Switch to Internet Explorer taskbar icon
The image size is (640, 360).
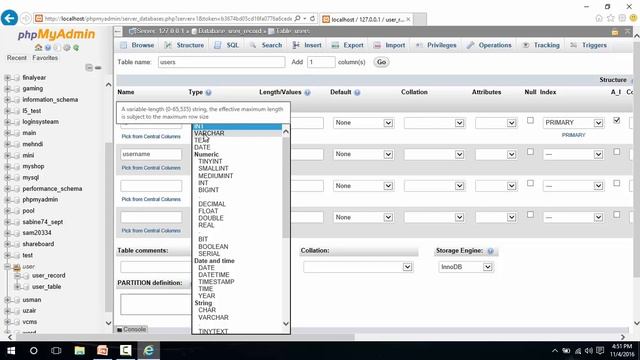point(149,351)
